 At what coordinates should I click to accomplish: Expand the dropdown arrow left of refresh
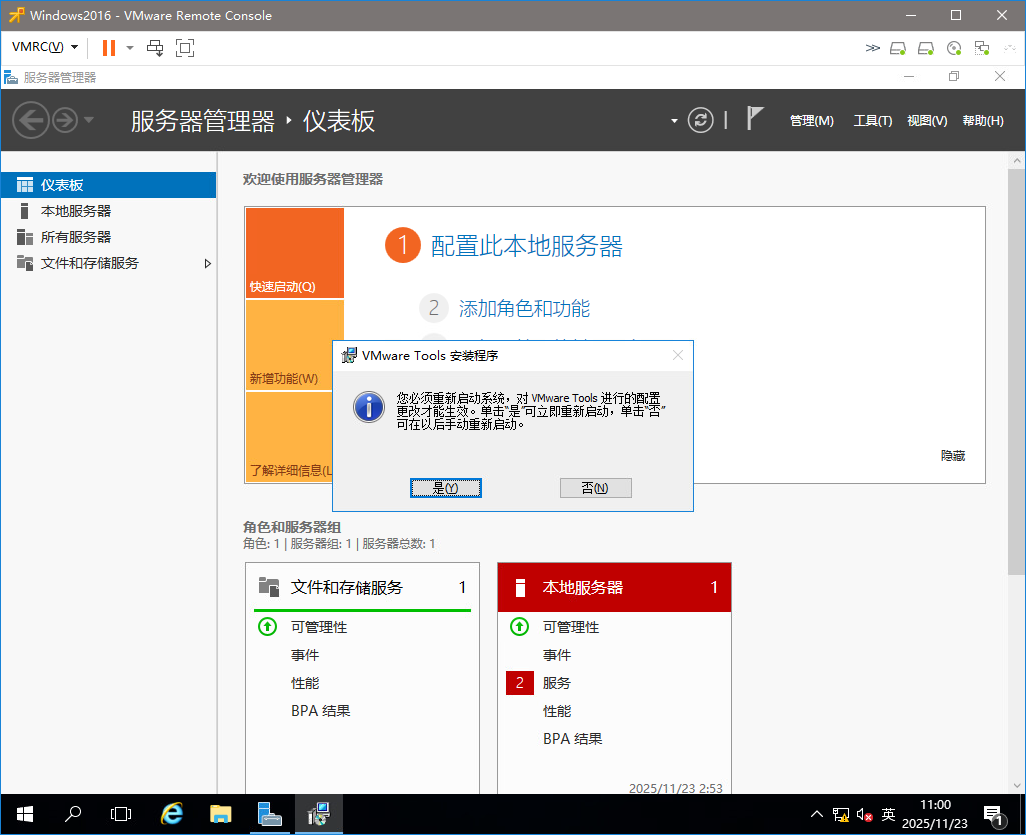tap(674, 121)
